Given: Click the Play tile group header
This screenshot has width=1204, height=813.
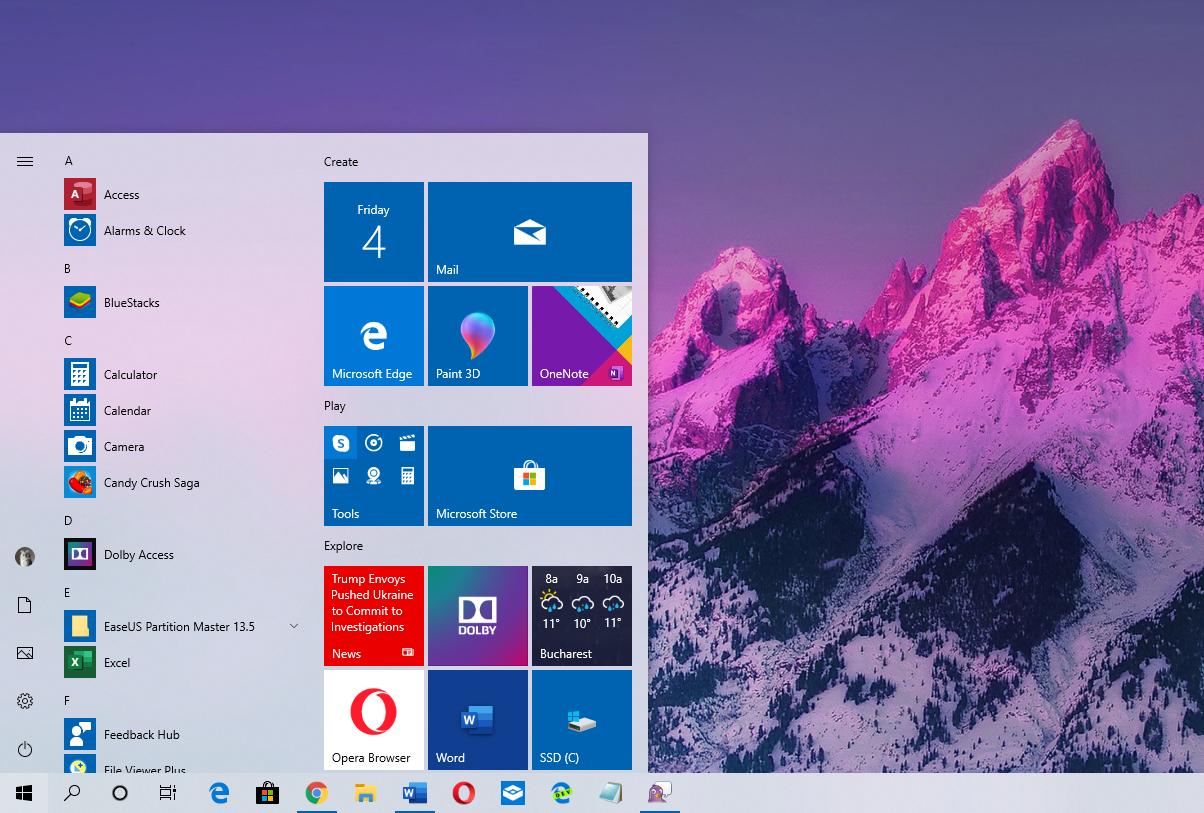Looking at the screenshot, I should click(335, 406).
